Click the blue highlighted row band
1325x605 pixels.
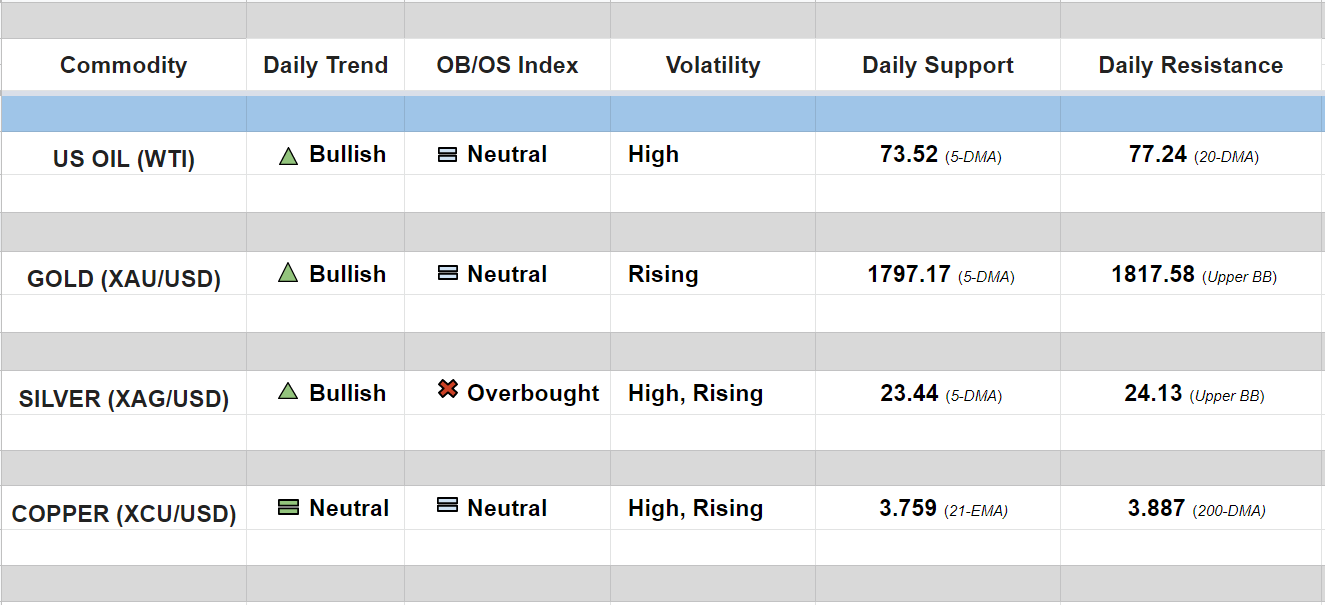[x=662, y=114]
